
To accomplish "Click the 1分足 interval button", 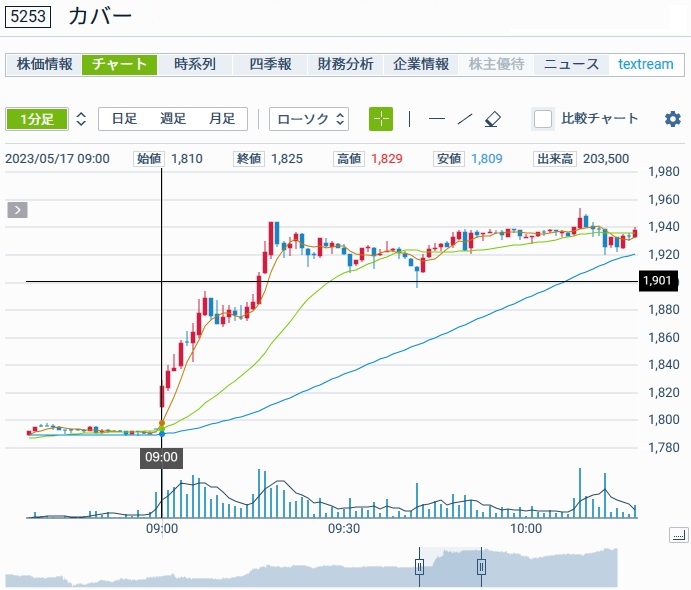I will click(x=37, y=119).
